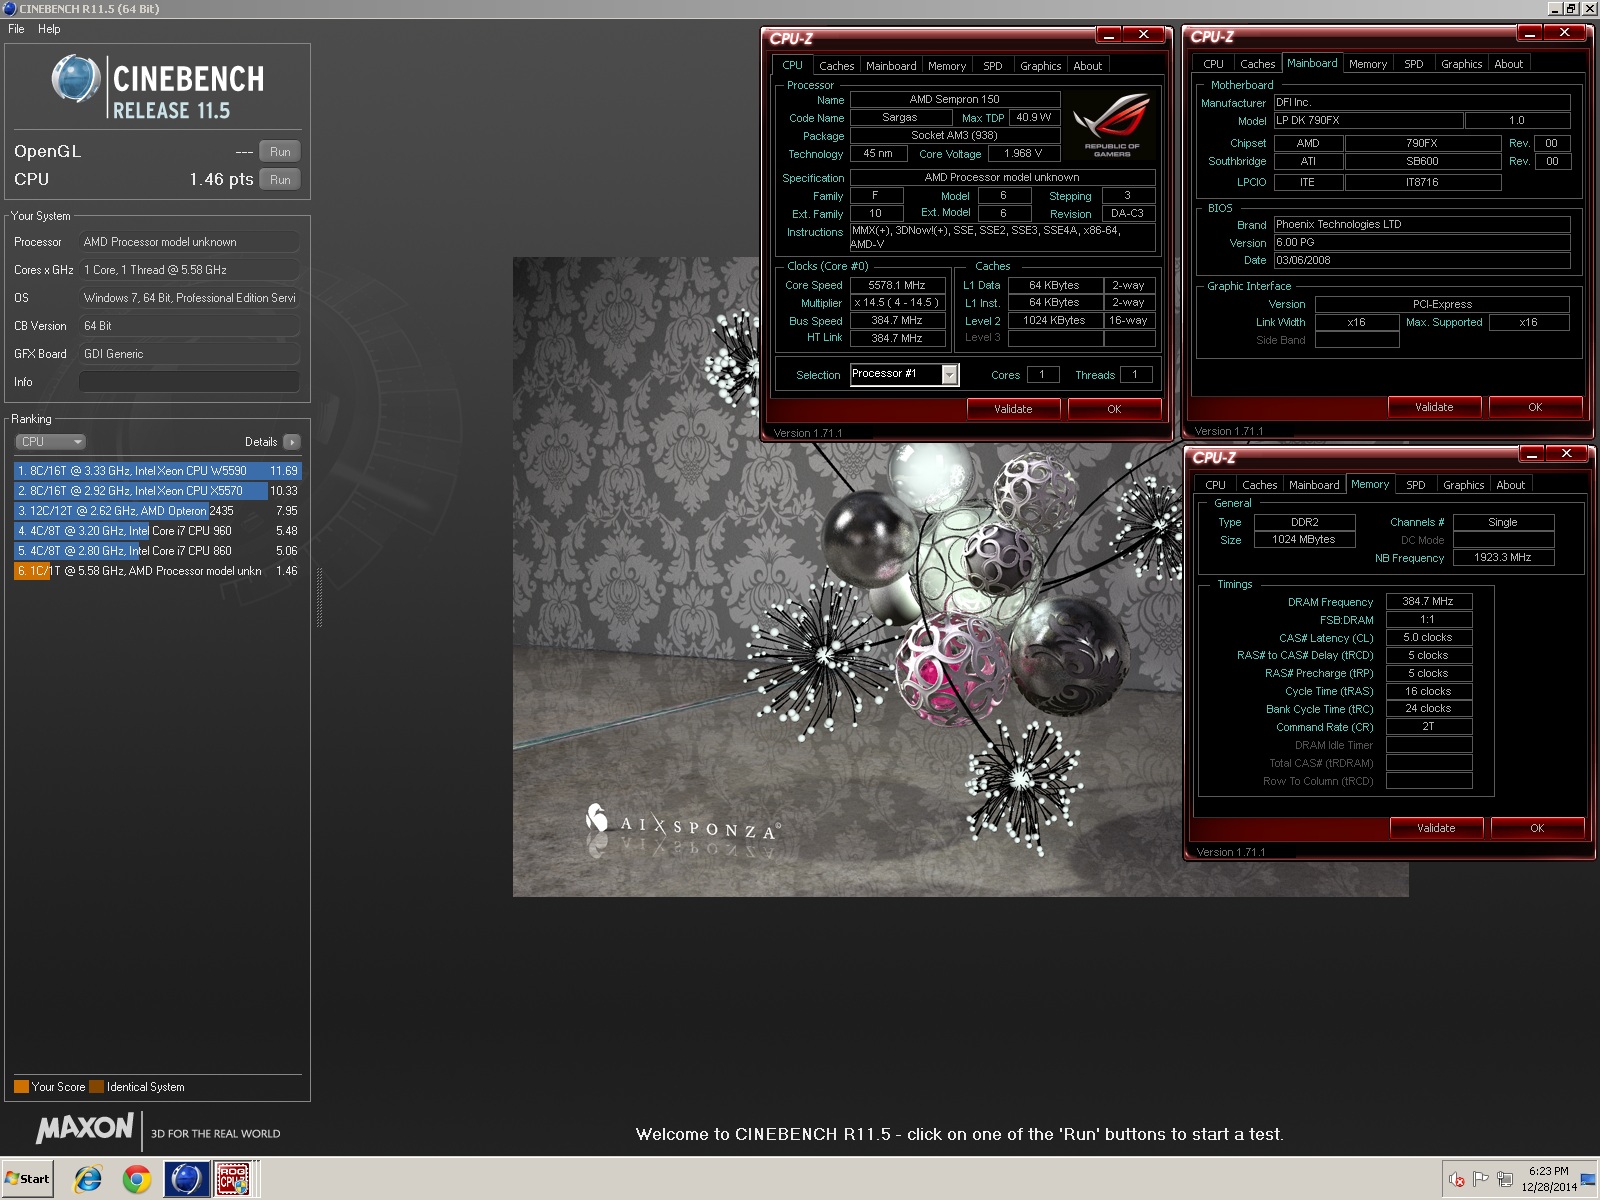The height and width of the screenshot is (1200, 1600).
Task: Launch Google Chrome from the taskbar
Action: point(137,1179)
